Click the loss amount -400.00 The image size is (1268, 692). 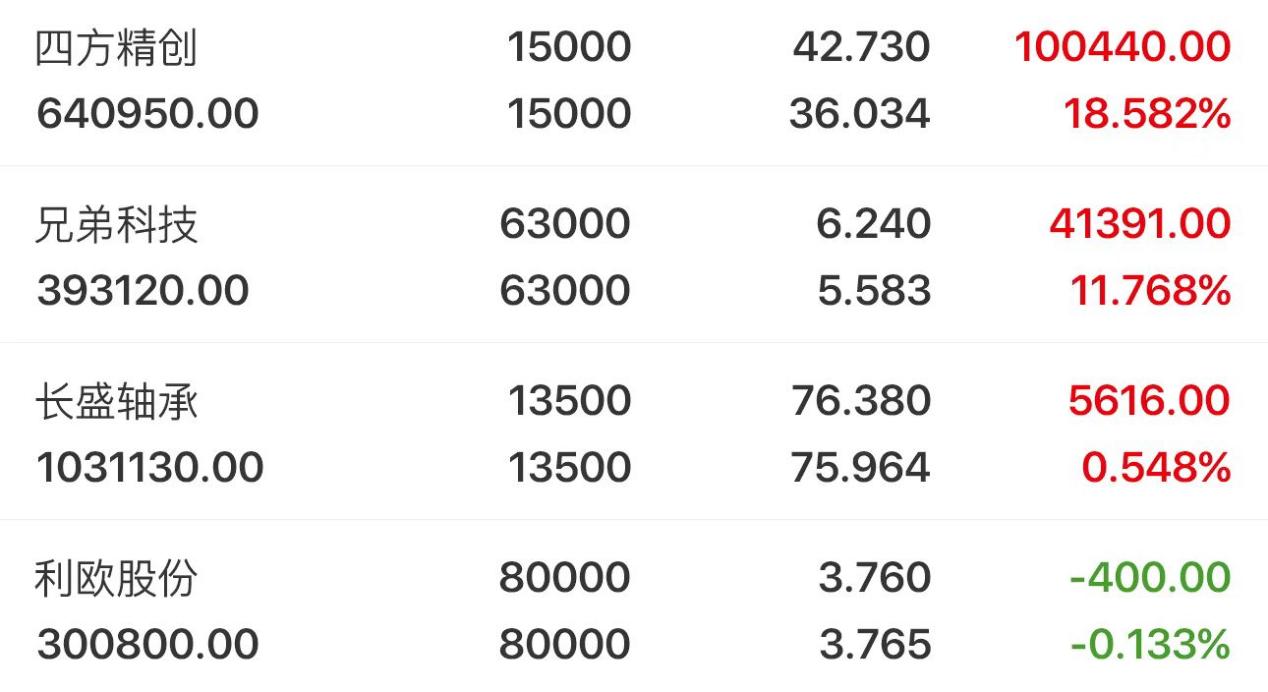coord(1150,578)
